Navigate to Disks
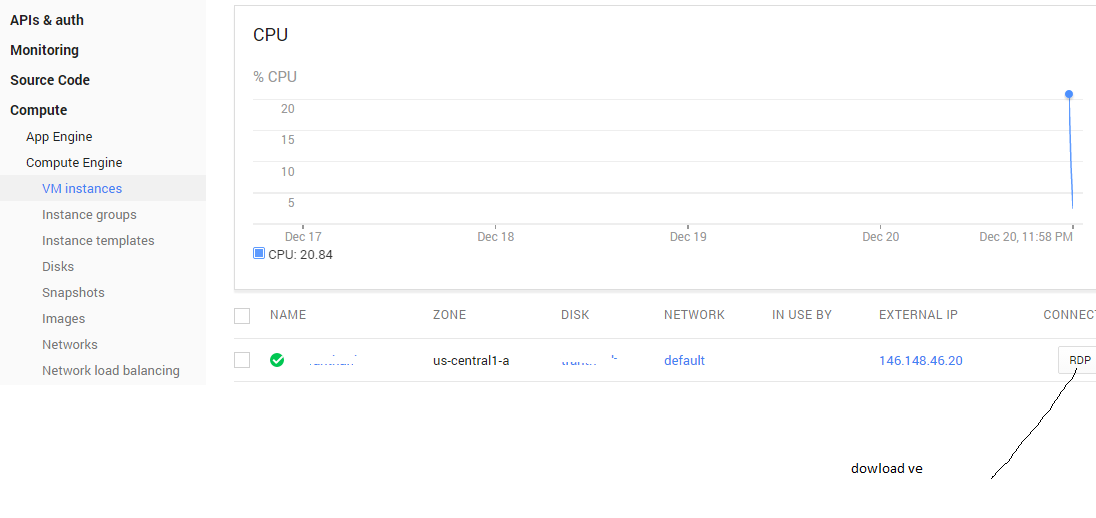This screenshot has width=1096, height=518. [58, 267]
